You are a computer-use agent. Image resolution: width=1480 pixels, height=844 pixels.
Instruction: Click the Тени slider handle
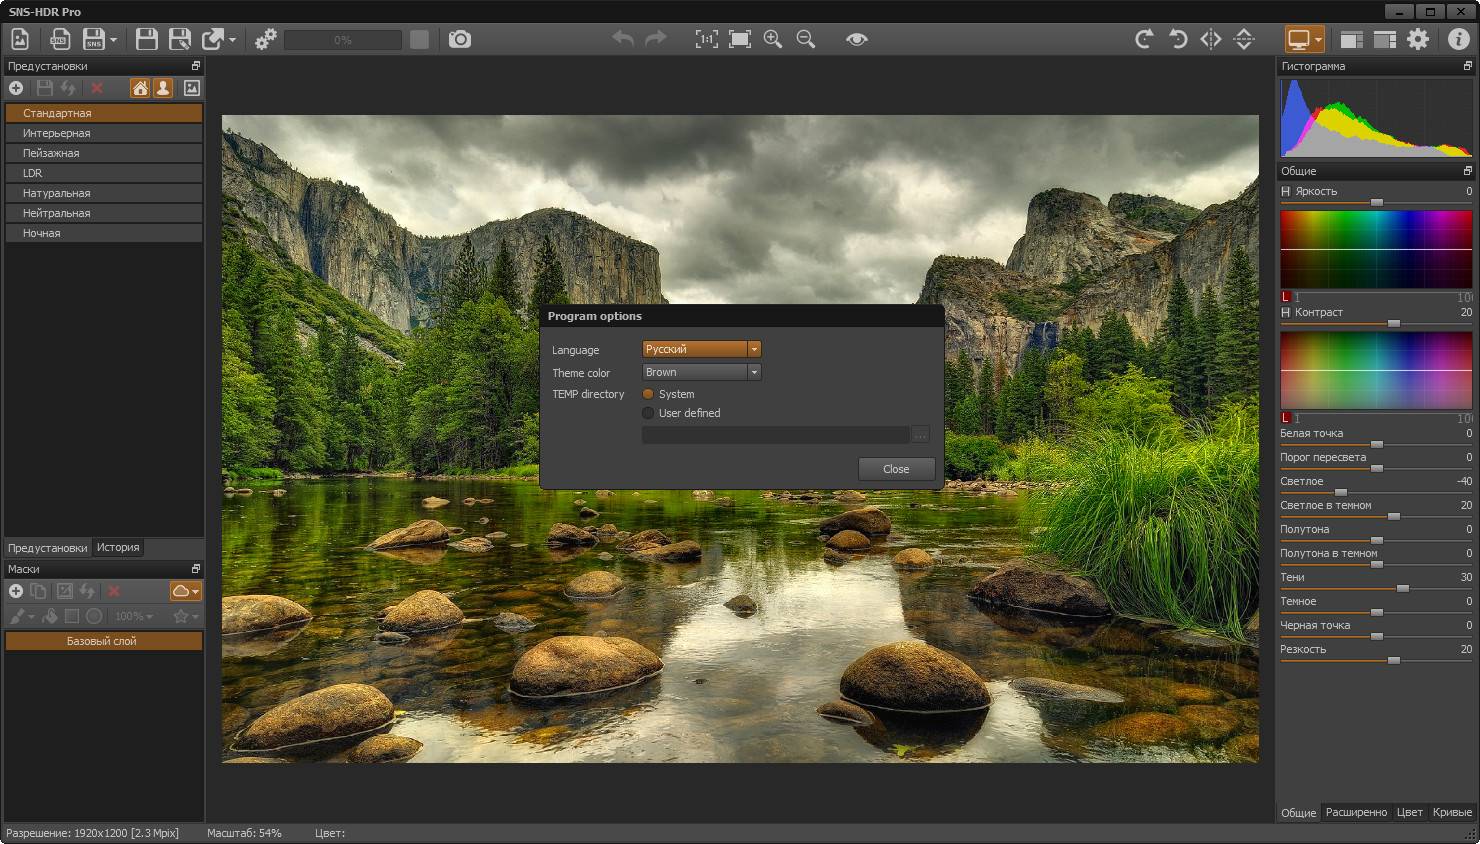click(x=1403, y=589)
